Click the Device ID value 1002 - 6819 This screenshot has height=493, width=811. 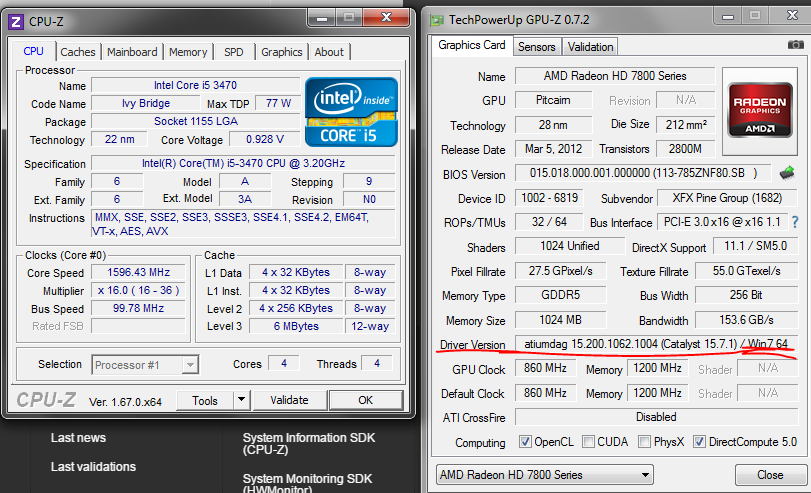coord(549,198)
